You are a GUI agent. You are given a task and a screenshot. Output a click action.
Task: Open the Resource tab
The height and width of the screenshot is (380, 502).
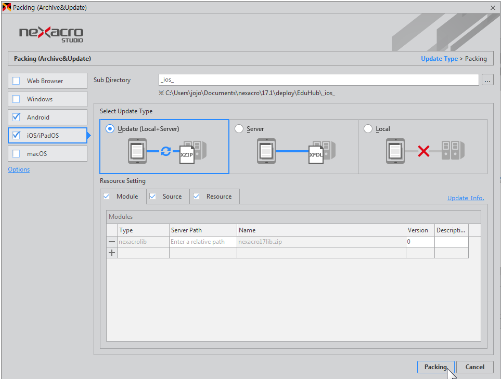[214, 196]
